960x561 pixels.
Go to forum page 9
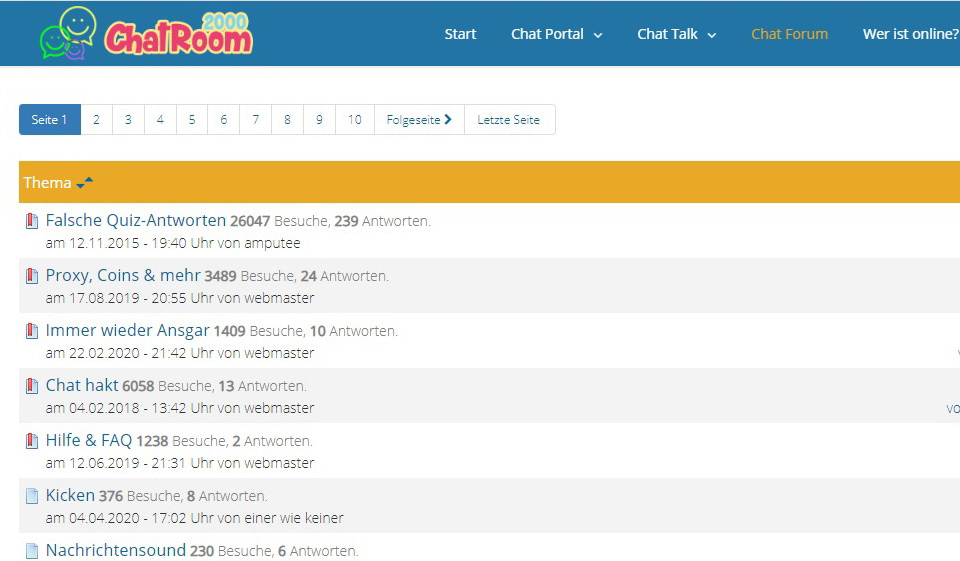[319, 119]
